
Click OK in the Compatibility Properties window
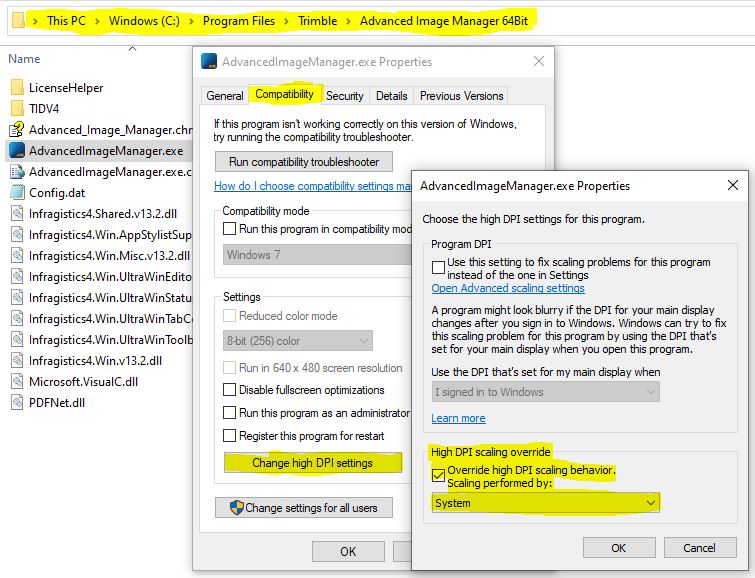(x=348, y=552)
